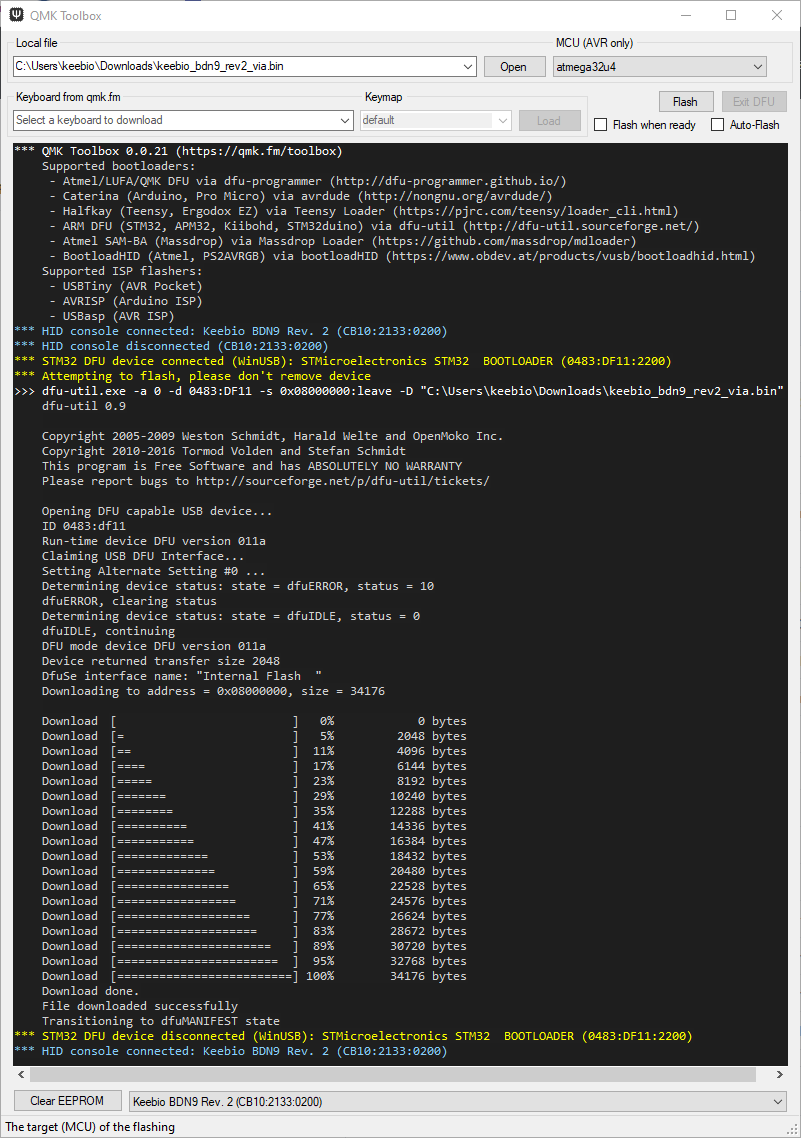Expand the 'Select a keyboard to download' dropdown
This screenshot has height=1138, width=801.
tap(344, 120)
